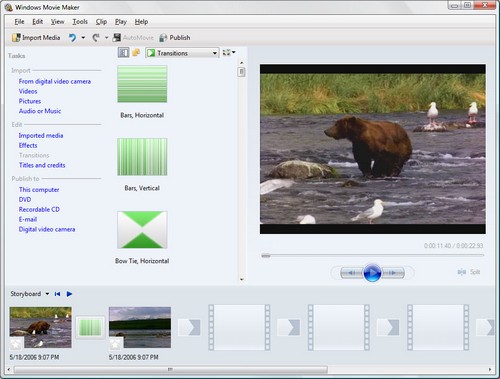500x379 pixels.
Task: Play the storyboard
Action: [x=69, y=294]
